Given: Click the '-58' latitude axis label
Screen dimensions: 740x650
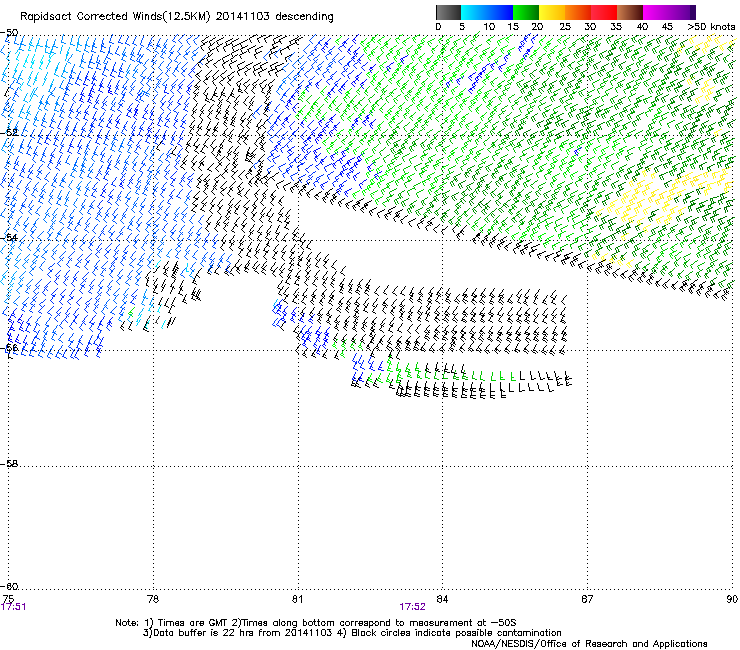Looking at the screenshot, I should click(x=9, y=464).
